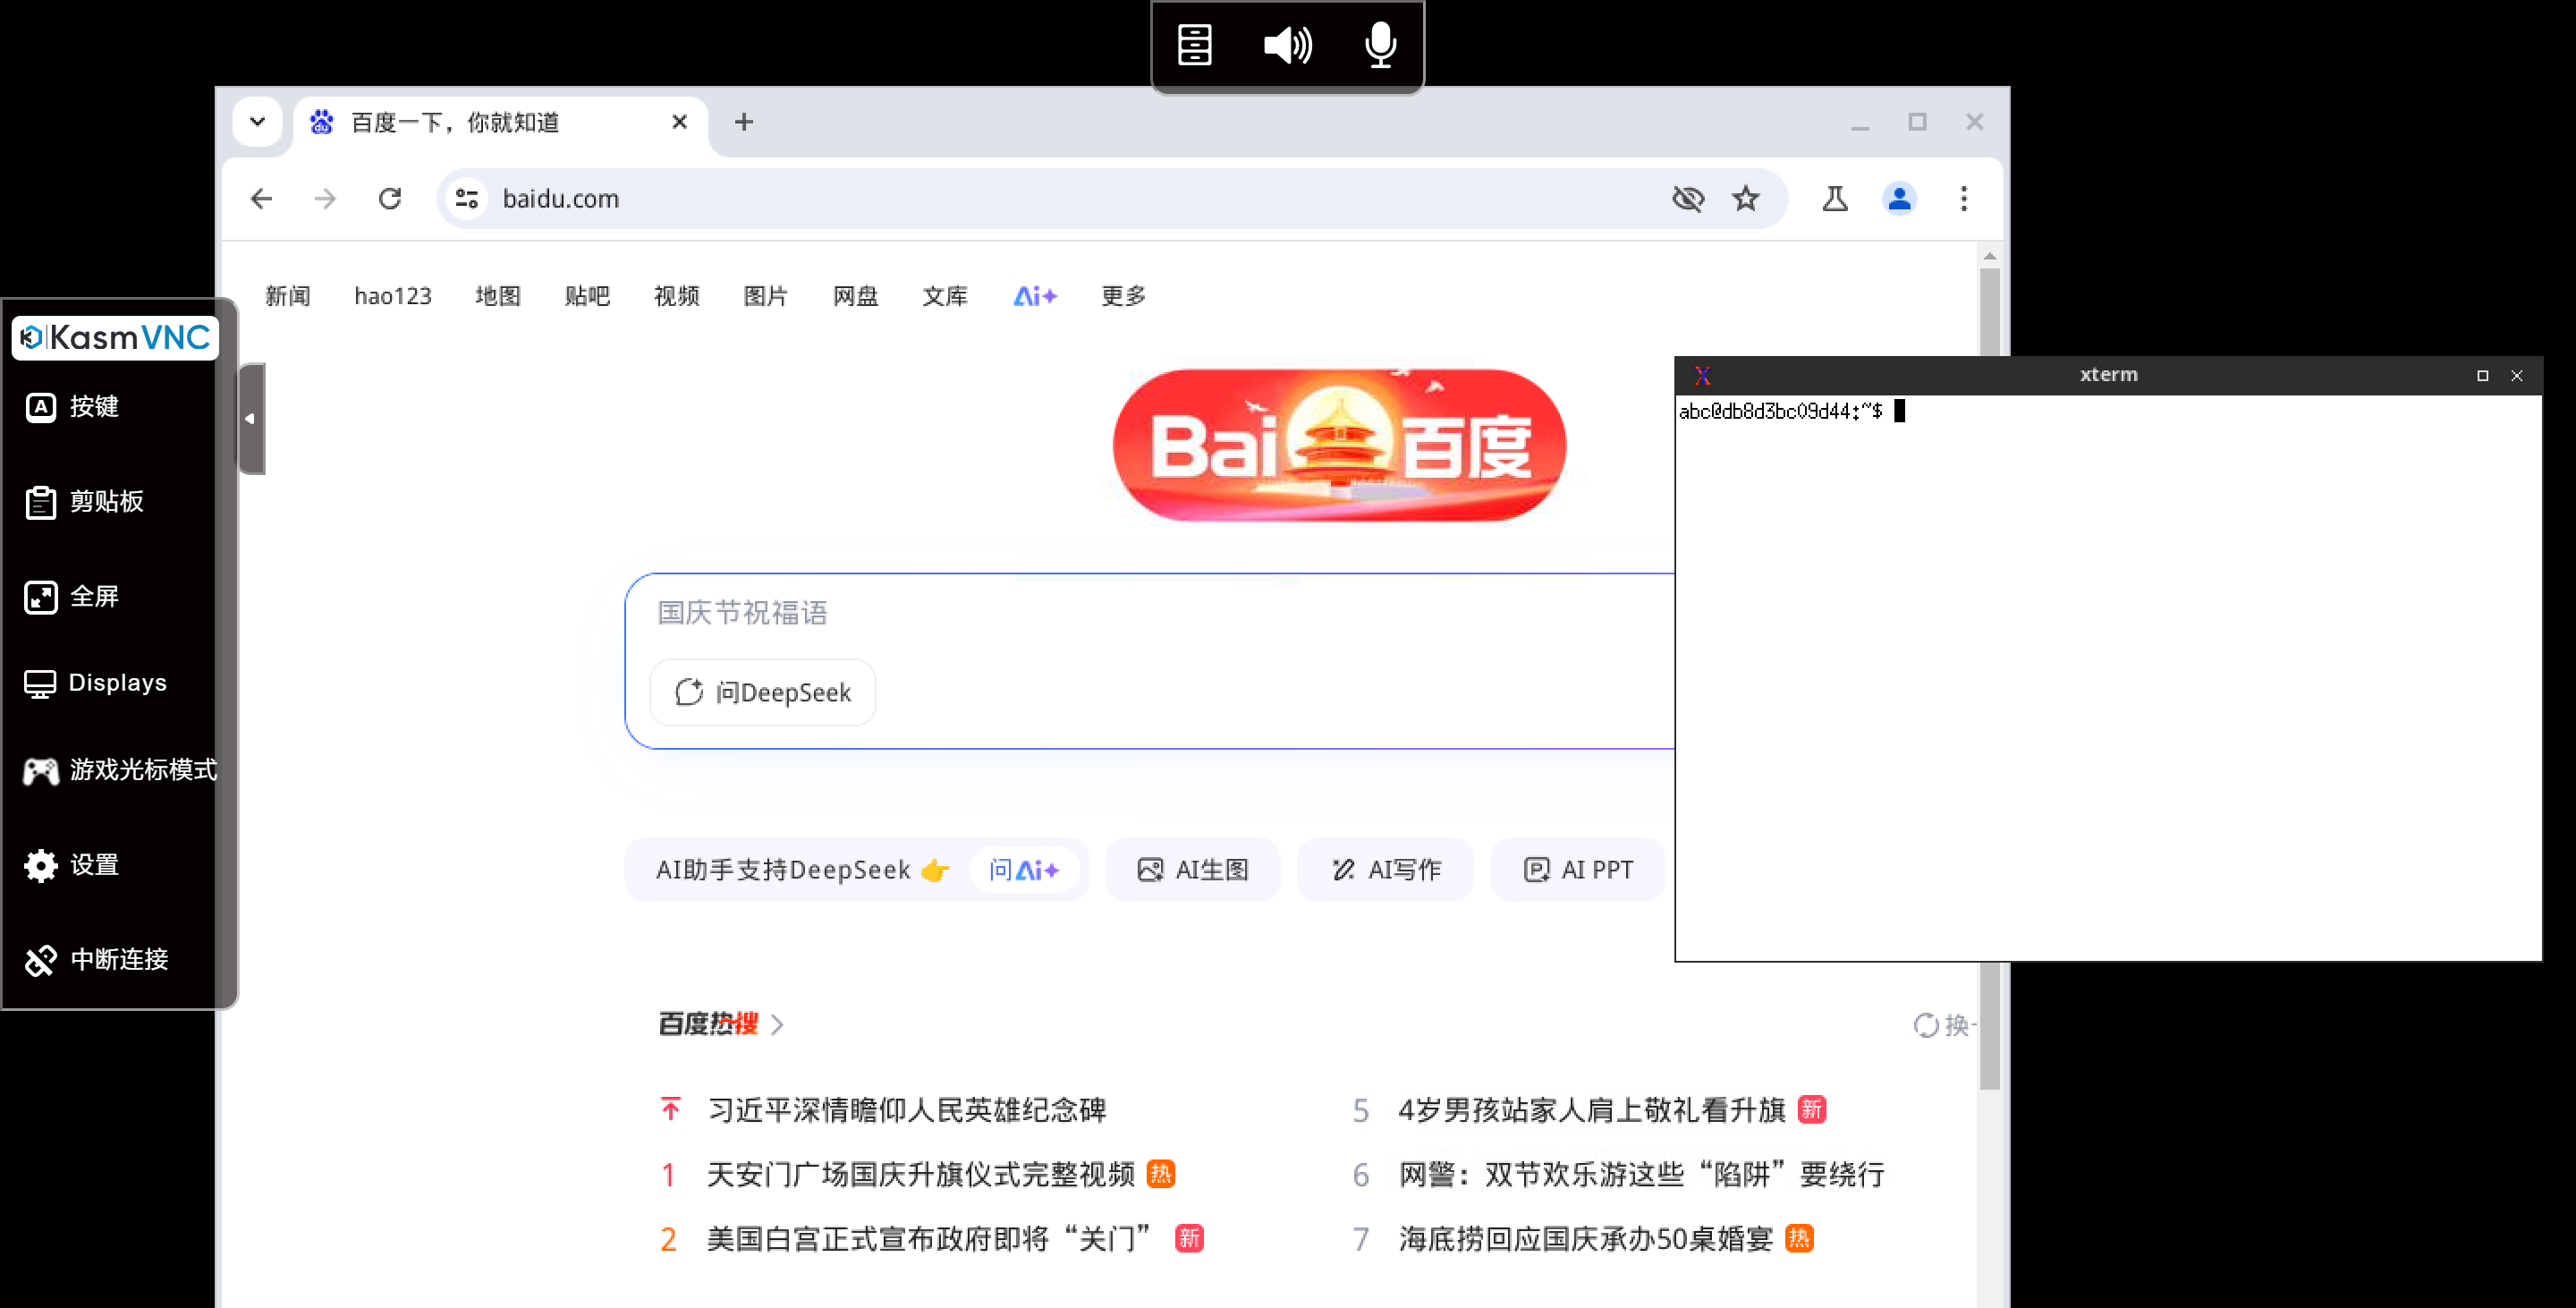This screenshot has height=1308, width=2576.
Task: Mute the speaker audio in the top bar
Action: (1287, 45)
